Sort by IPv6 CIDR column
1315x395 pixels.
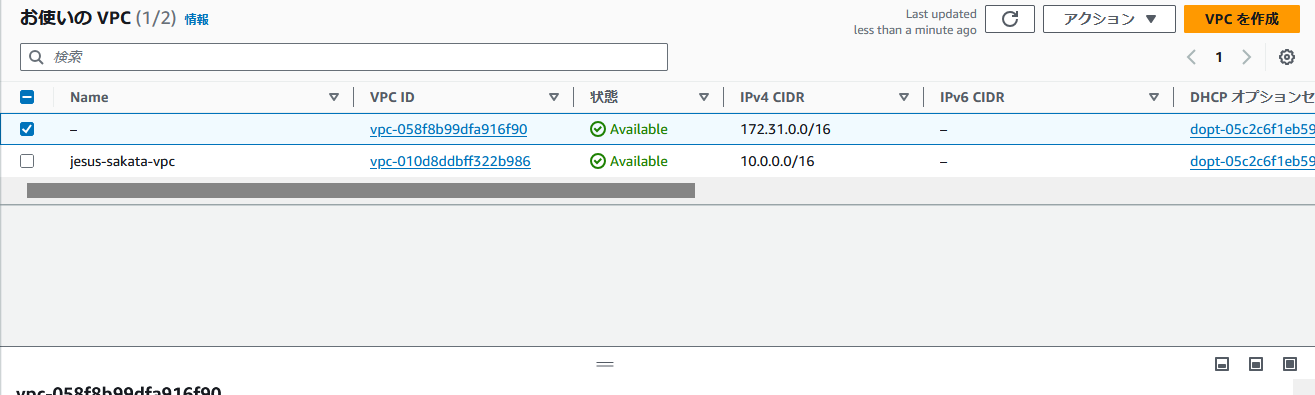point(1154,97)
